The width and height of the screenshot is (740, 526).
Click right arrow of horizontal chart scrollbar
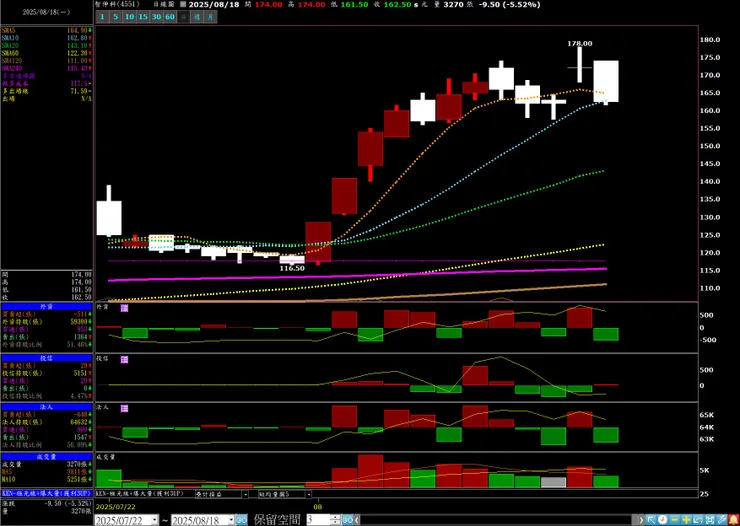[641, 520]
